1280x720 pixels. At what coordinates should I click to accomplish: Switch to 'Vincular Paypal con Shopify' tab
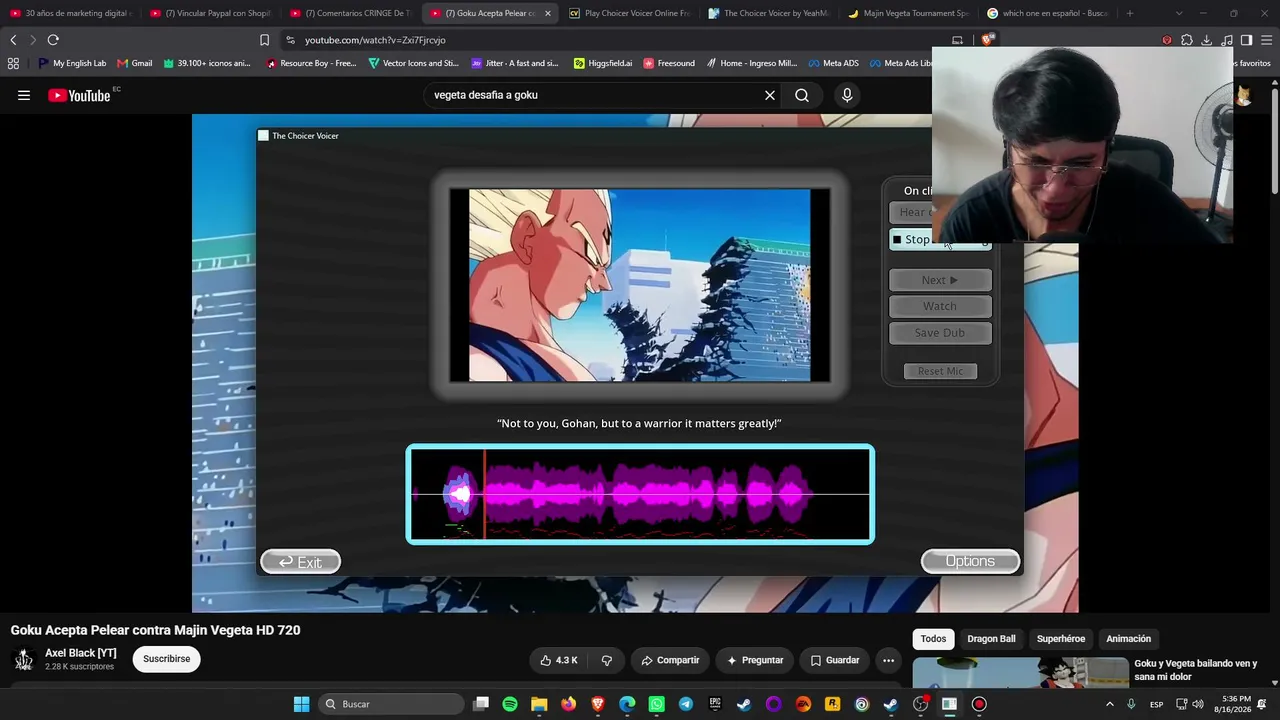click(210, 13)
